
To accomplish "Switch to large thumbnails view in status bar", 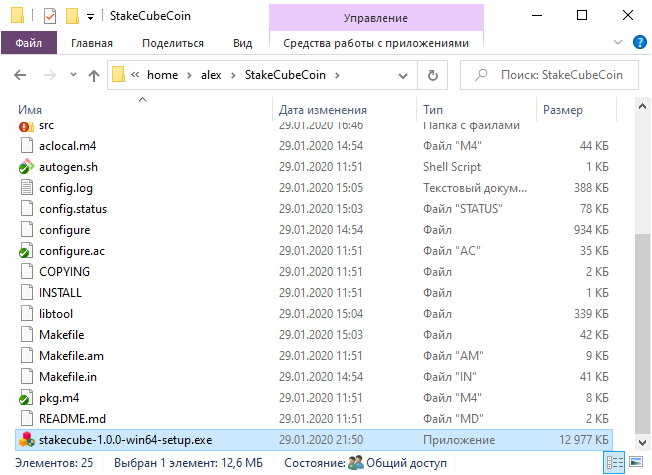I will (636, 462).
